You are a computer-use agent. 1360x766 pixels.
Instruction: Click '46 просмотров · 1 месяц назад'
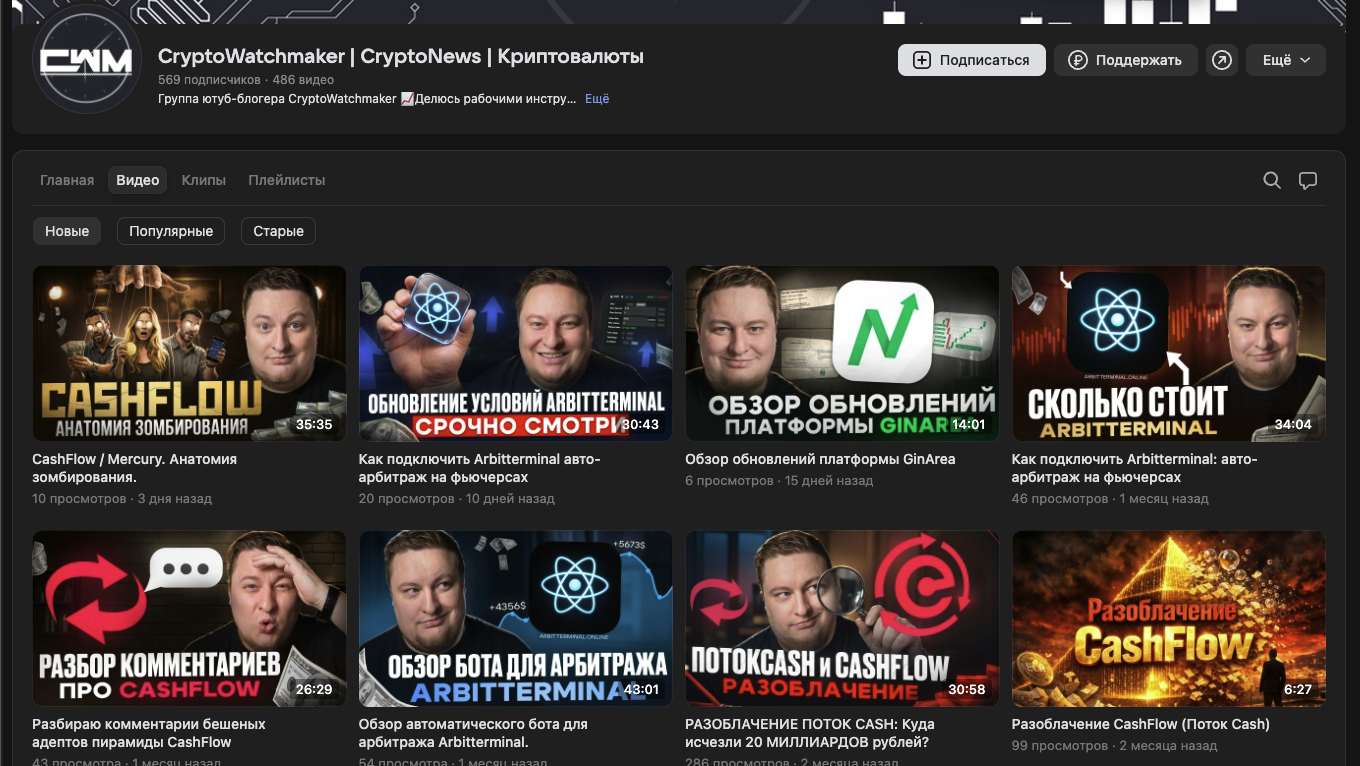coord(1110,498)
